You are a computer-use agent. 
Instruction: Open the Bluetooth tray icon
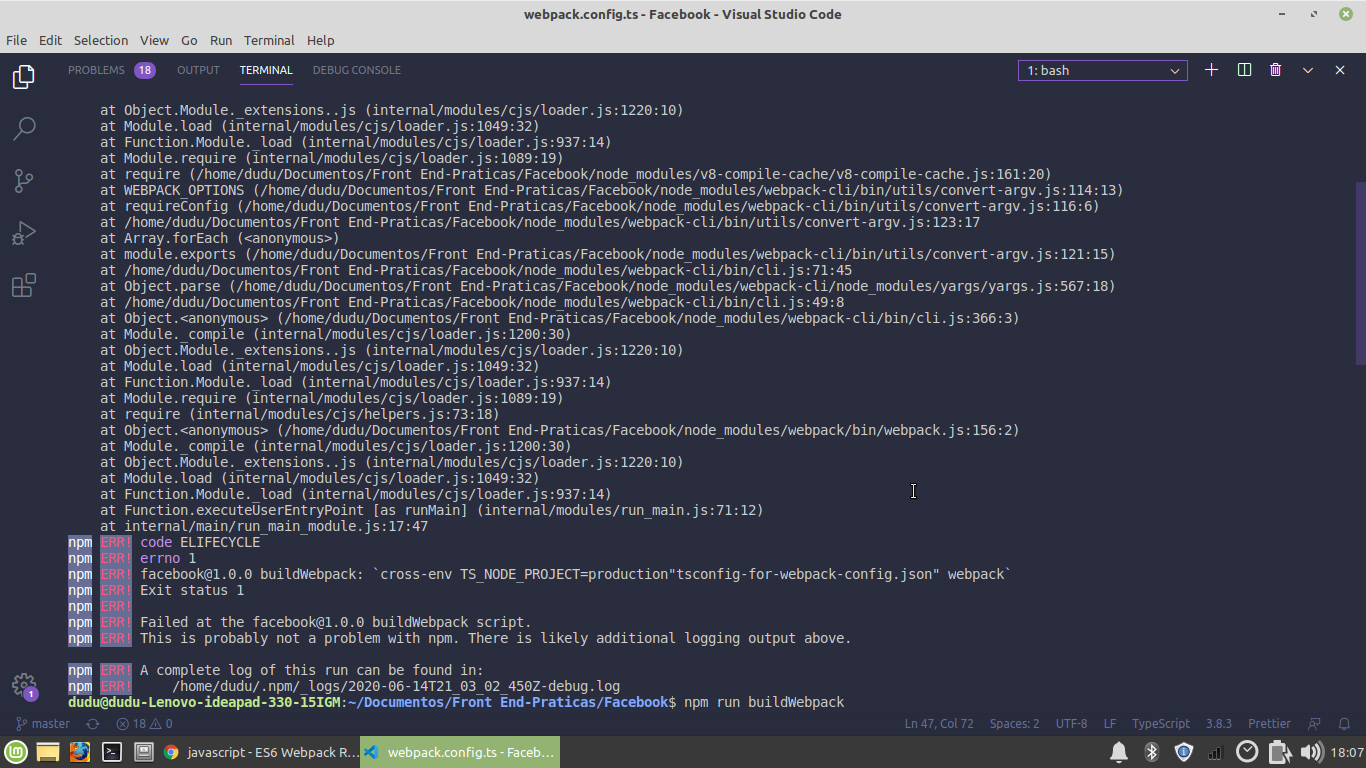point(1151,752)
